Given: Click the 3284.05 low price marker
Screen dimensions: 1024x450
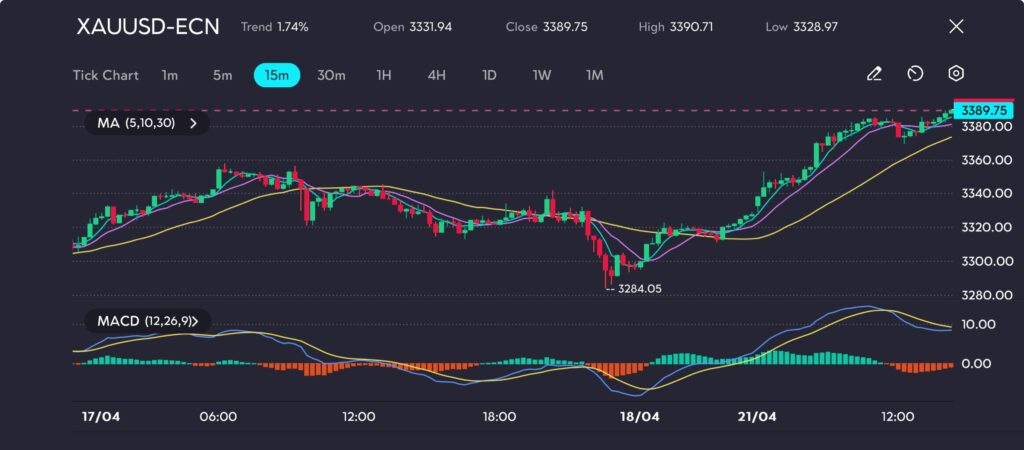Looking at the screenshot, I should [639, 288].
